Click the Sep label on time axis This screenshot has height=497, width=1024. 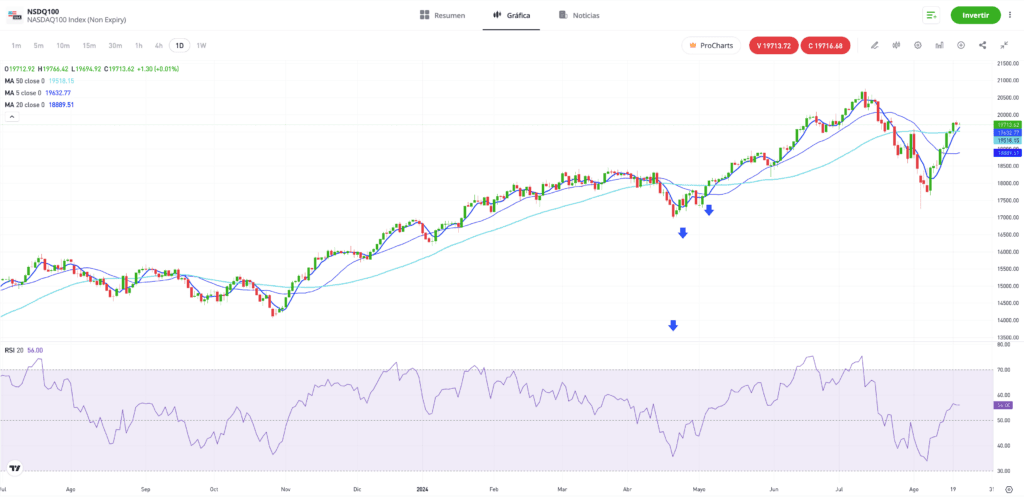coord(146,489)
